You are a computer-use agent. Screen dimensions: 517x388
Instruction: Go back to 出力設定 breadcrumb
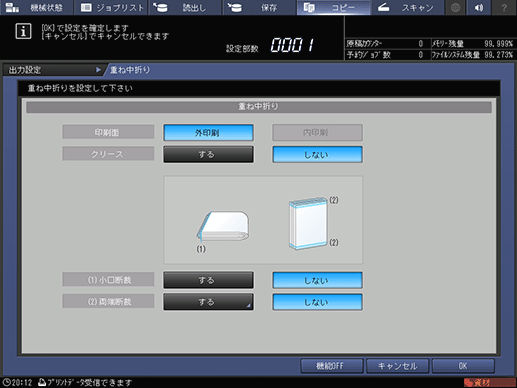point(53,70)
